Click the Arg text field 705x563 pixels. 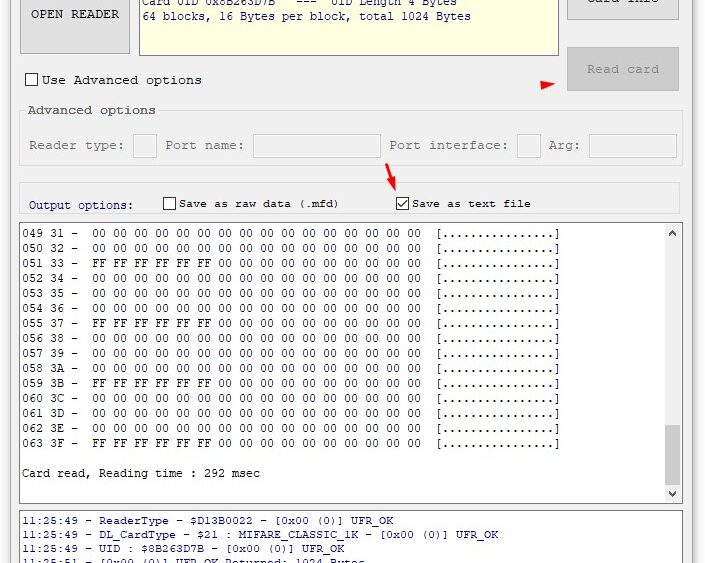click(x=633, y=146)
